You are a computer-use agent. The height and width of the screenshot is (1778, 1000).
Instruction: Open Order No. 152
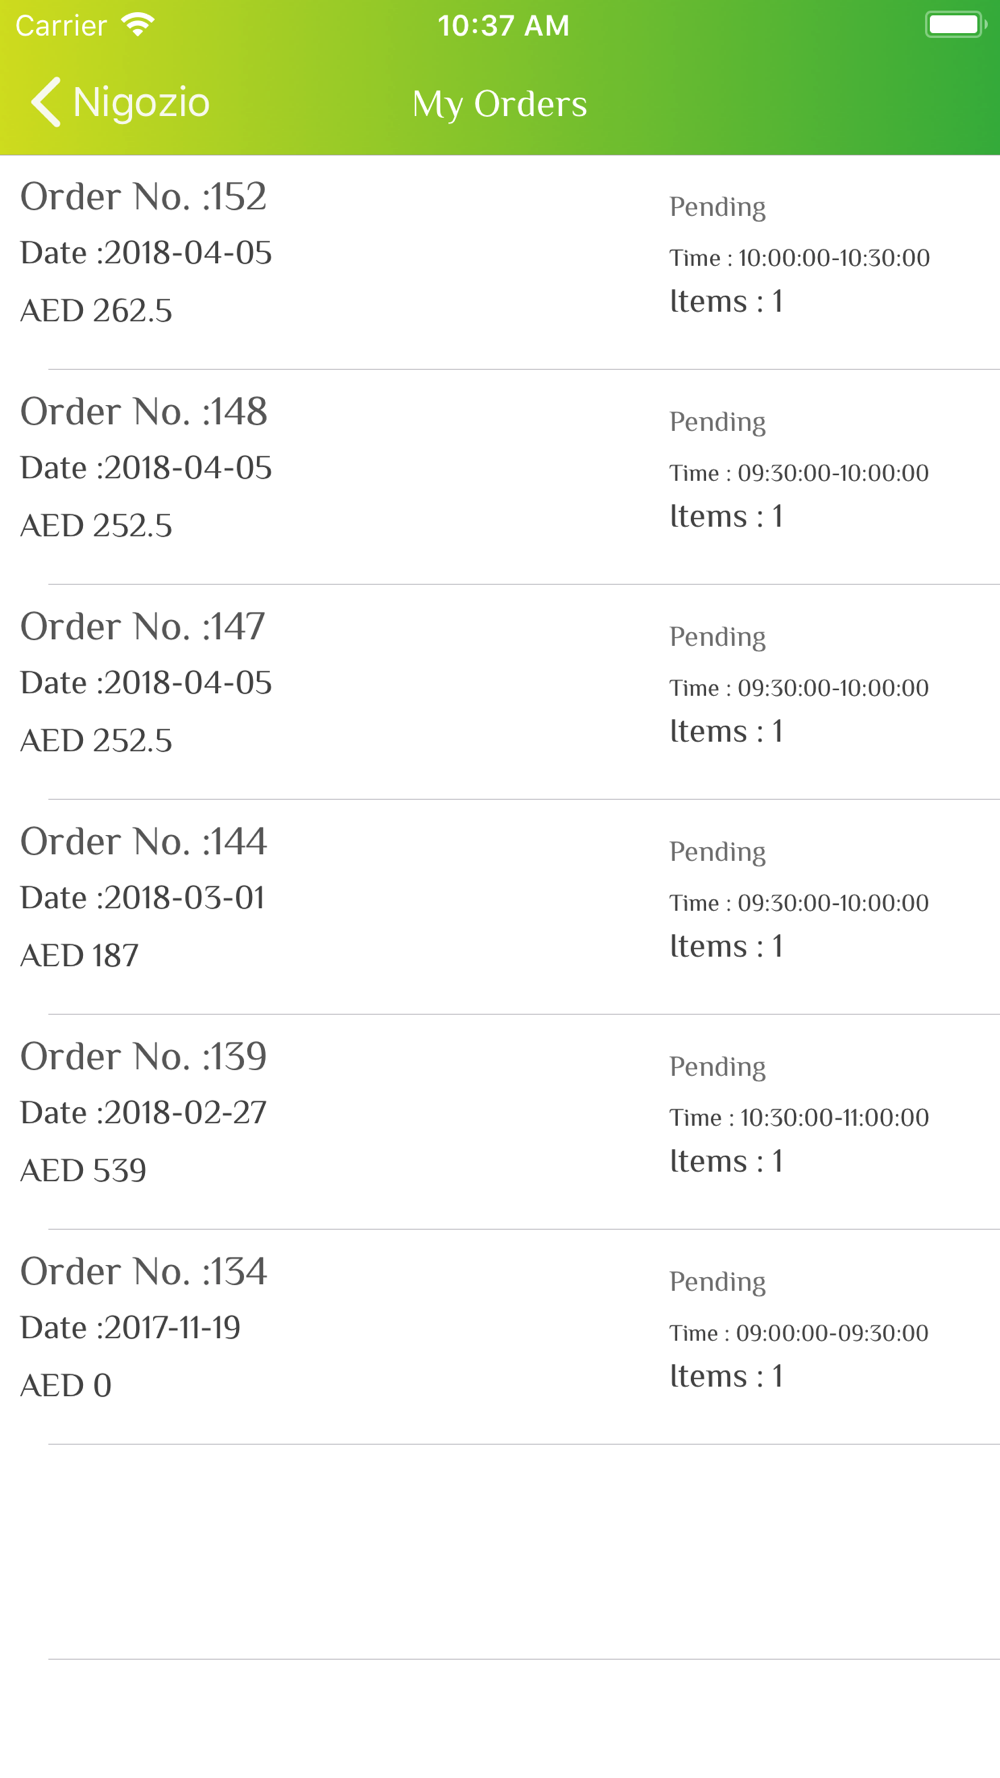(144, 197)
